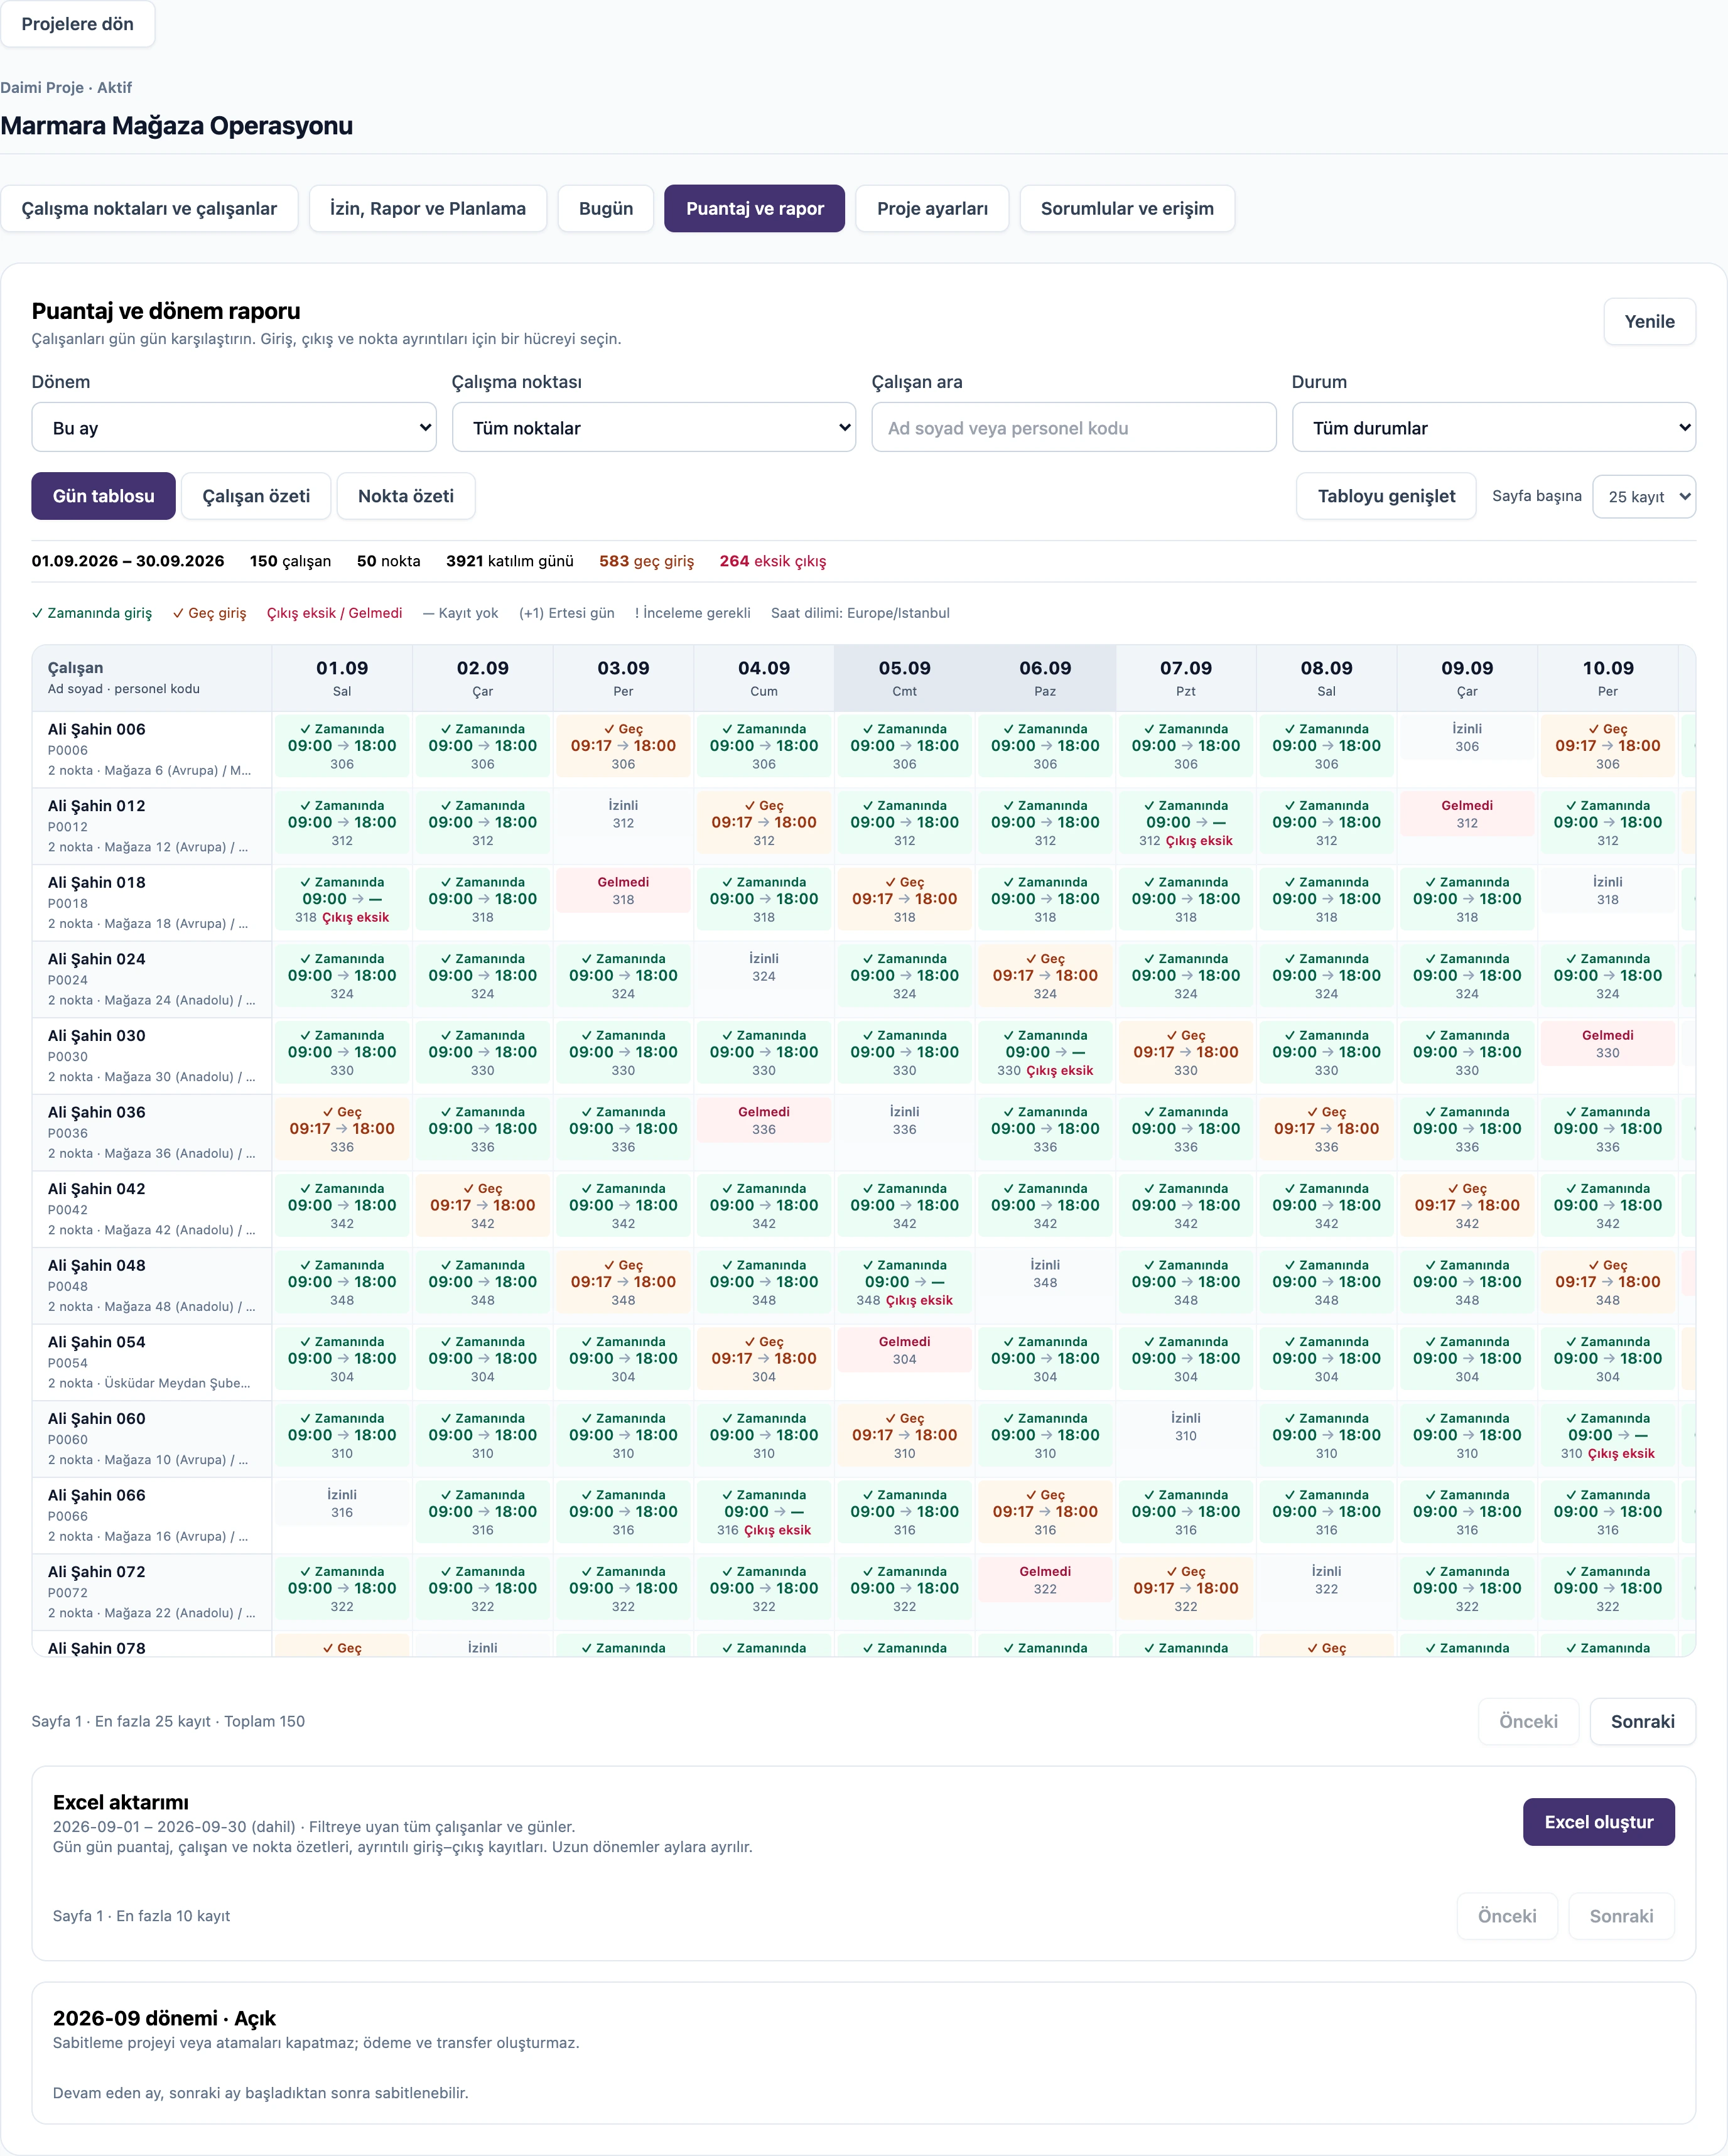1728x2156 pixels.
Task: Go to next table page with Sonraki
Action: tap(1642, 1721)
